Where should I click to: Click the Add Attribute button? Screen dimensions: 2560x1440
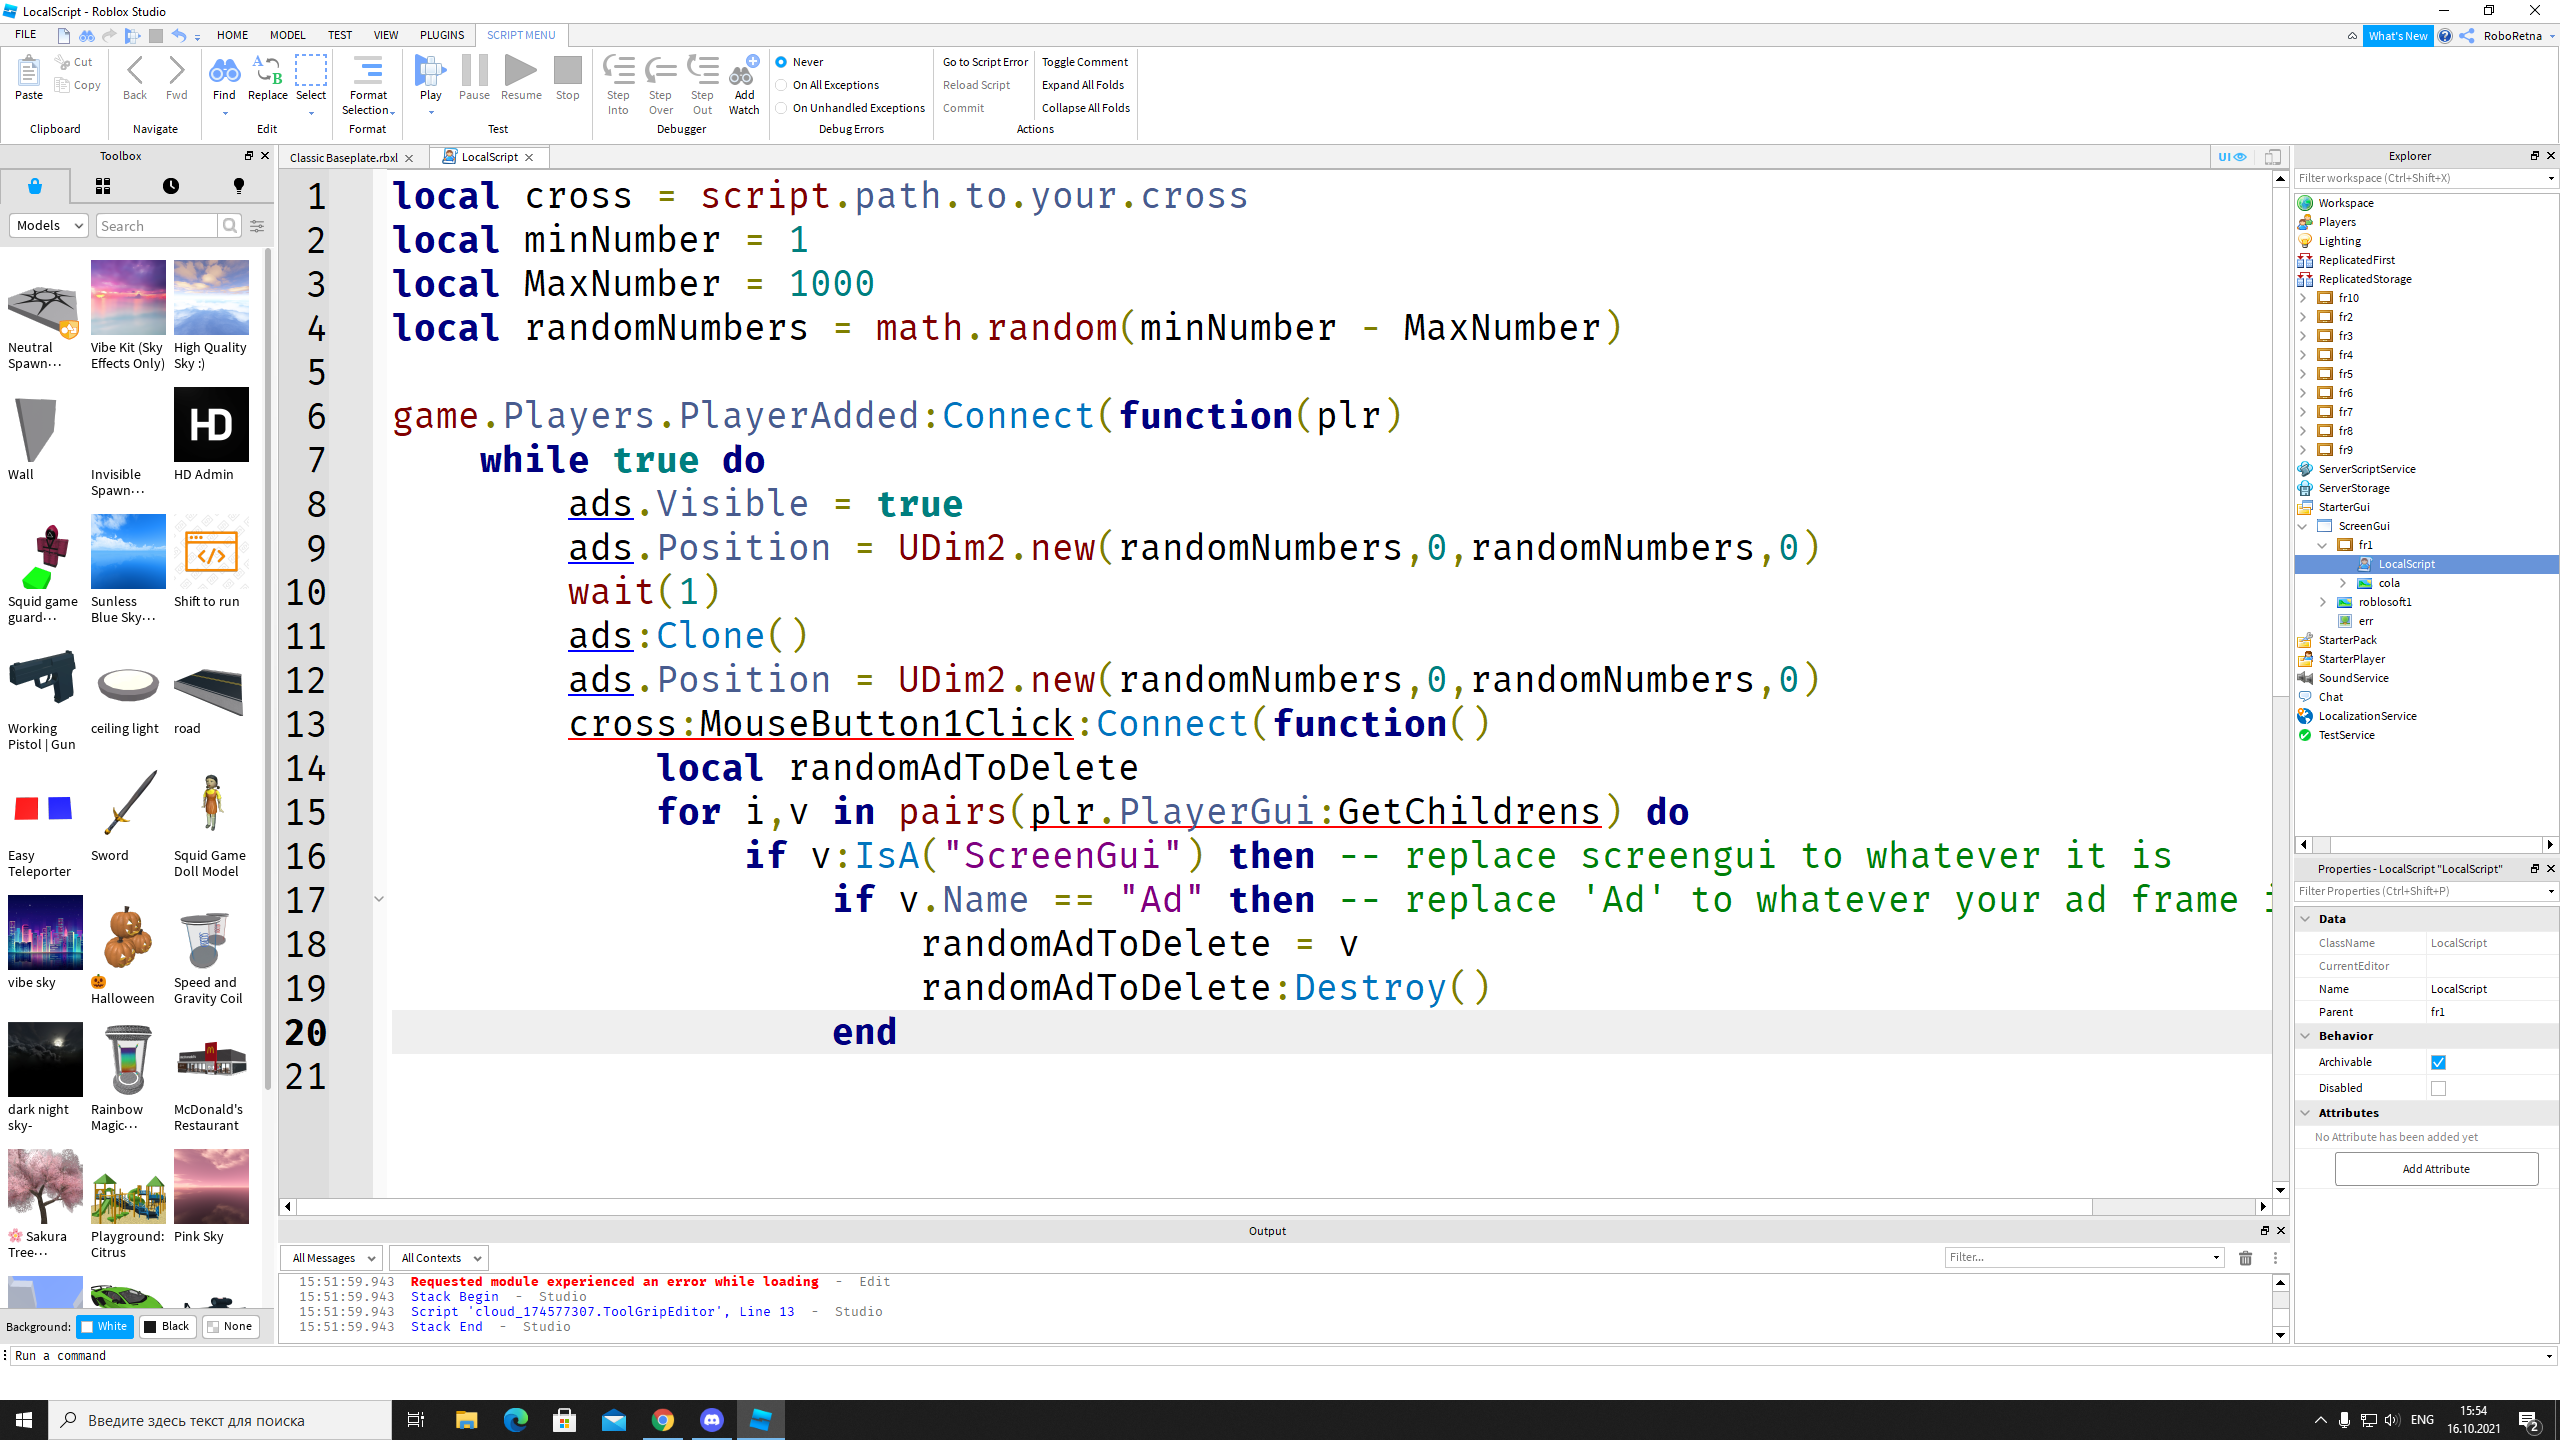pos(2435,1169)
